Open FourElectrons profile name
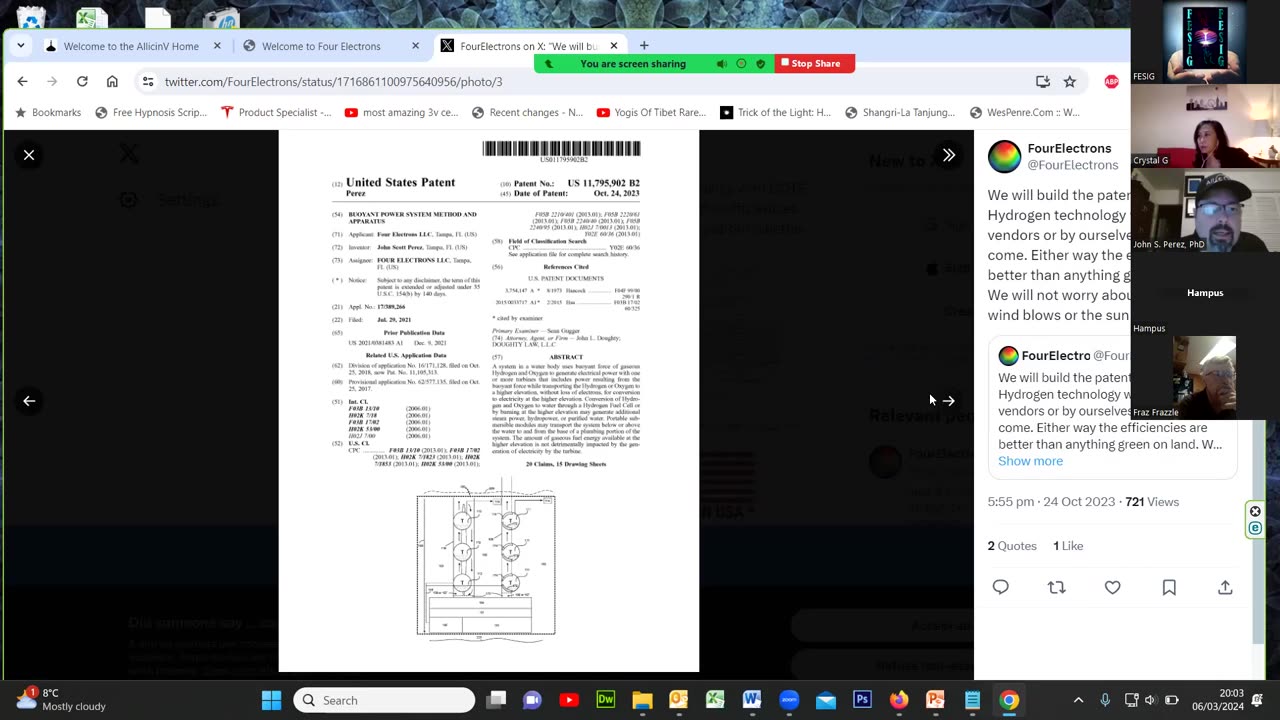The height and width of the screenshot is (720, 1280). [1069, 148]
